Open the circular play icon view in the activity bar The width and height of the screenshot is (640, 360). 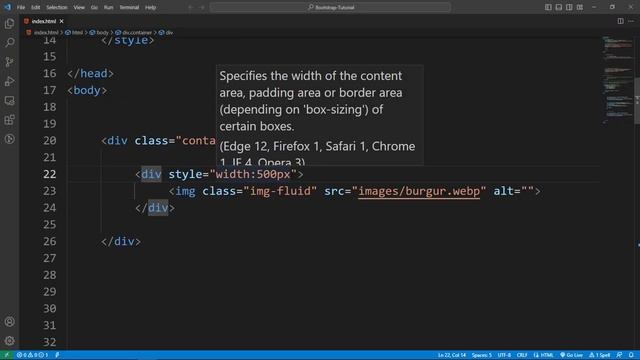pos(9,139)
